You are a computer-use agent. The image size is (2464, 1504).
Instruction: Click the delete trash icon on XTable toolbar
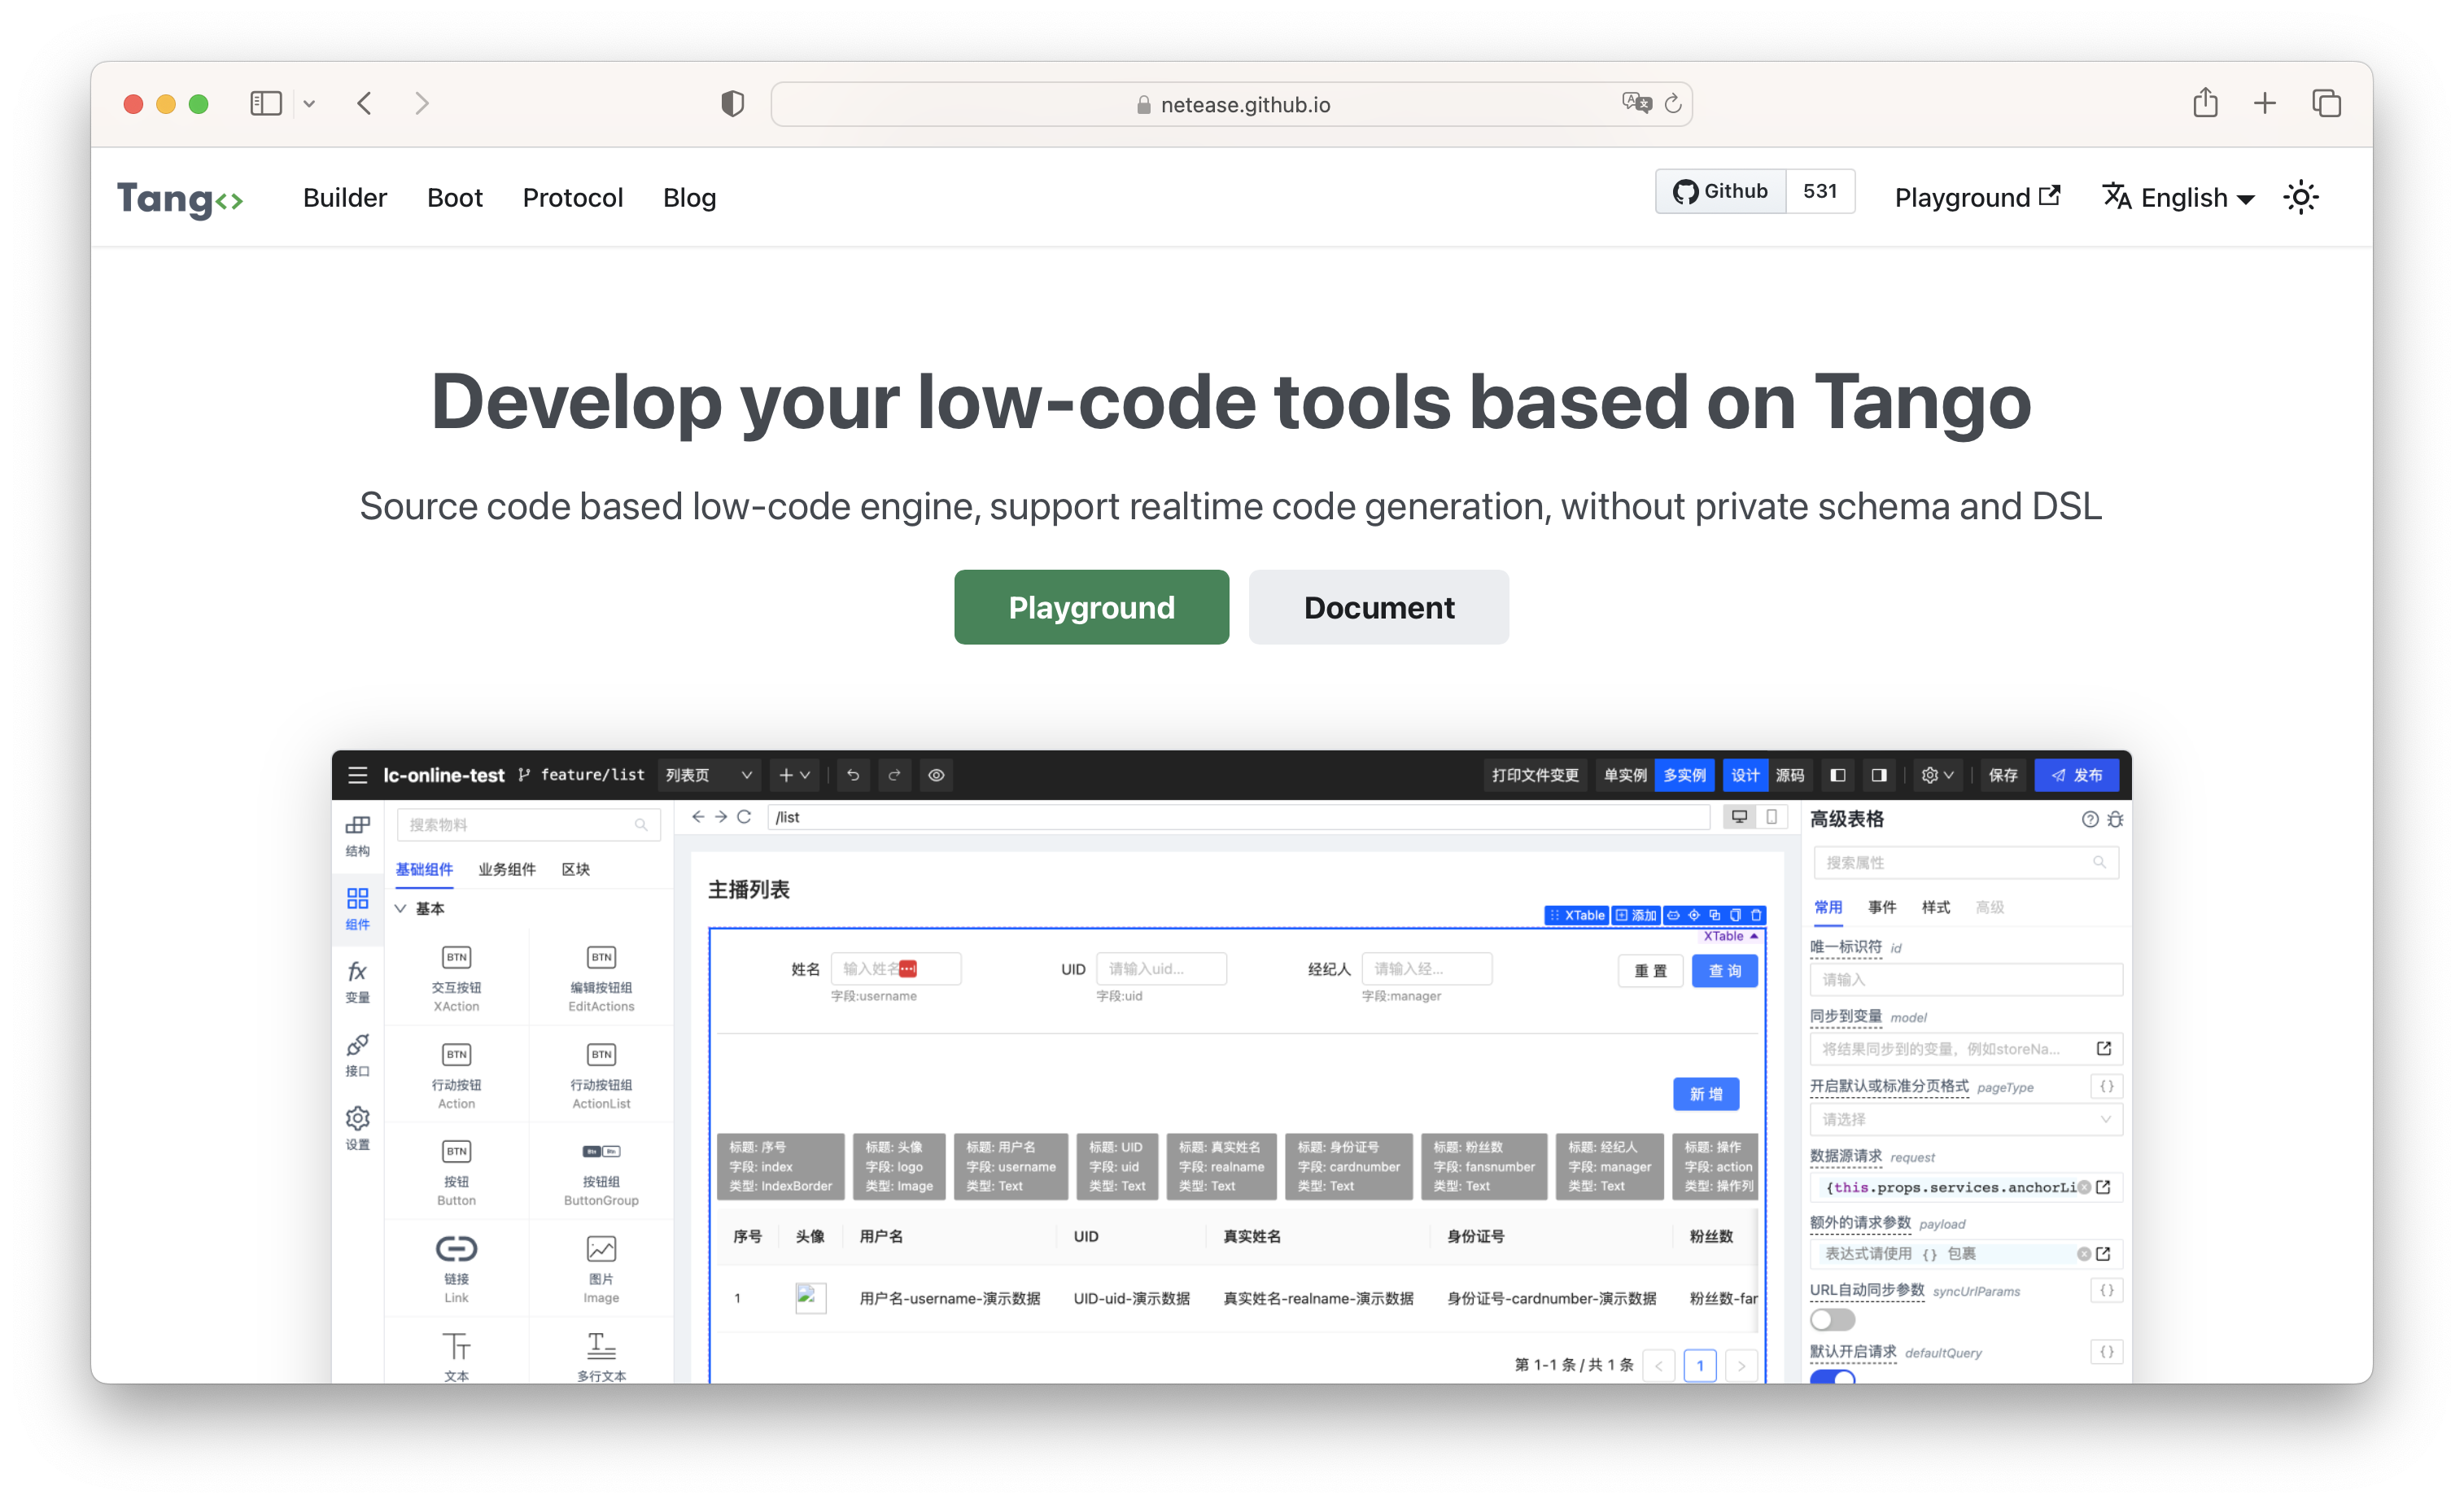click(1756, 915)
